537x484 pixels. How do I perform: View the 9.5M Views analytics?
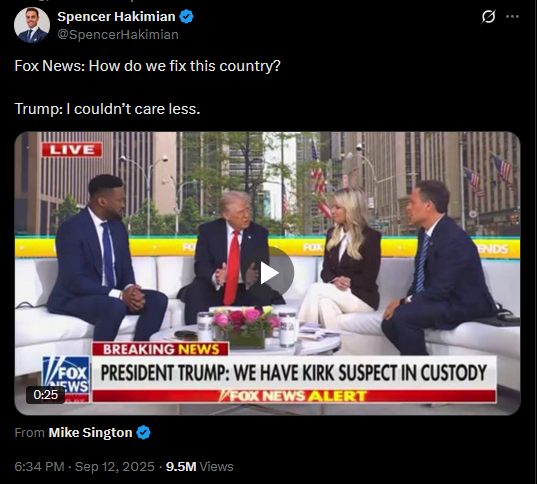point(200,467)
